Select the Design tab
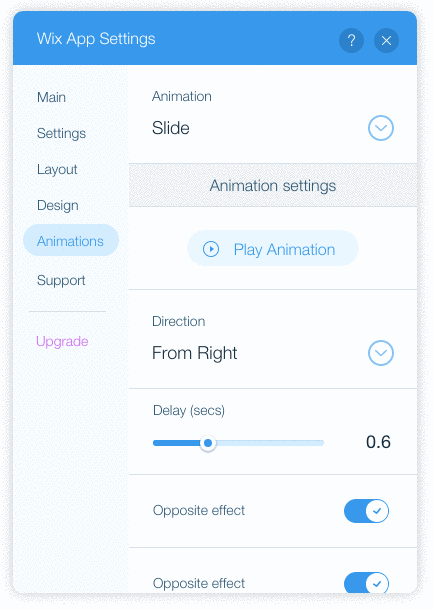 tap(57, 205)
